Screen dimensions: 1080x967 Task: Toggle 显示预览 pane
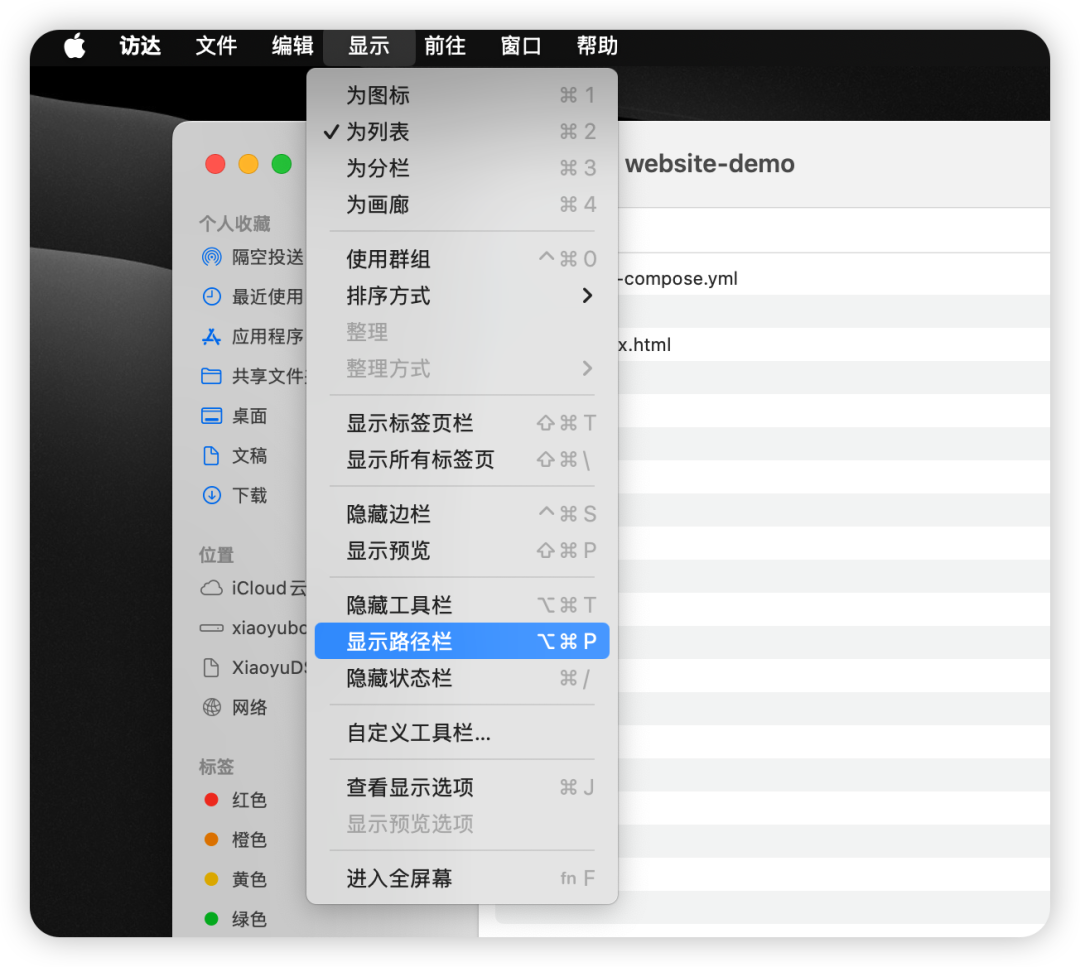tap(462, 550)
